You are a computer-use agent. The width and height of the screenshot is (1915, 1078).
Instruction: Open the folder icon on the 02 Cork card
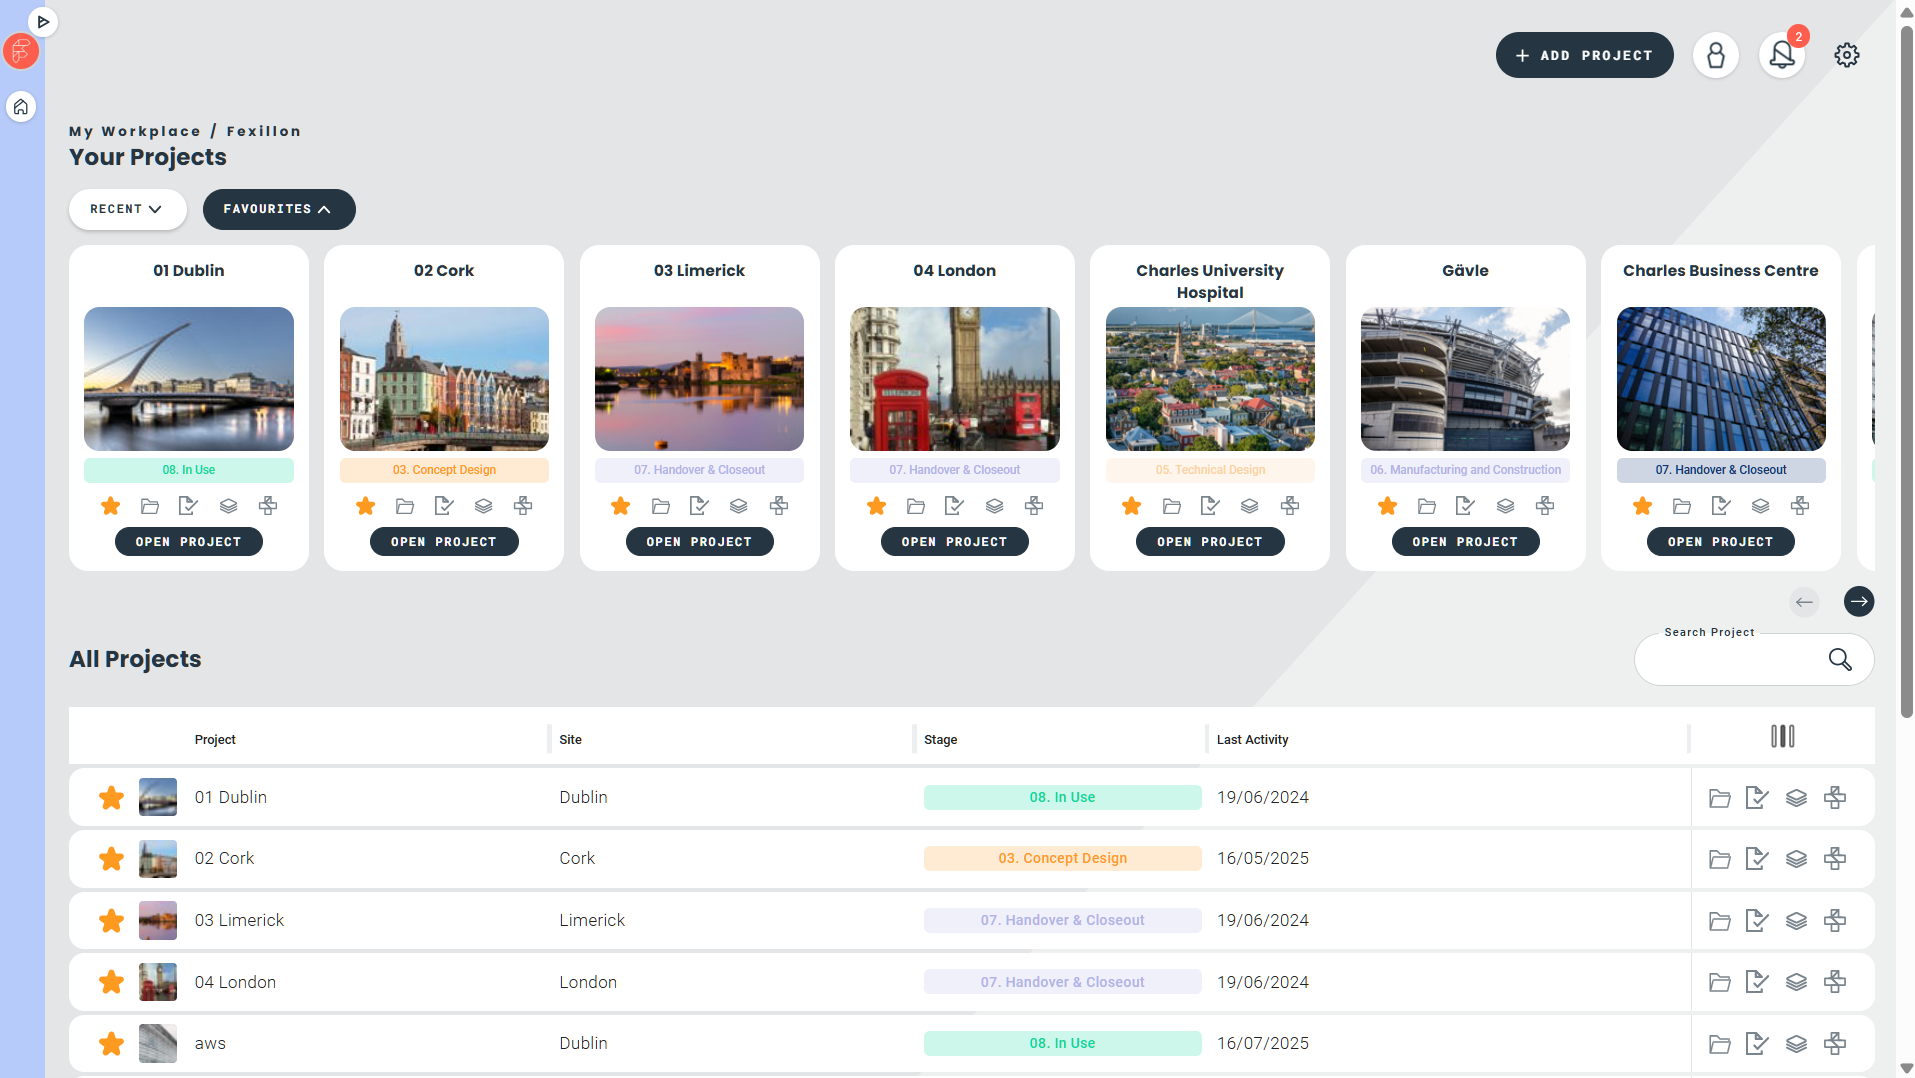[405, 506]
